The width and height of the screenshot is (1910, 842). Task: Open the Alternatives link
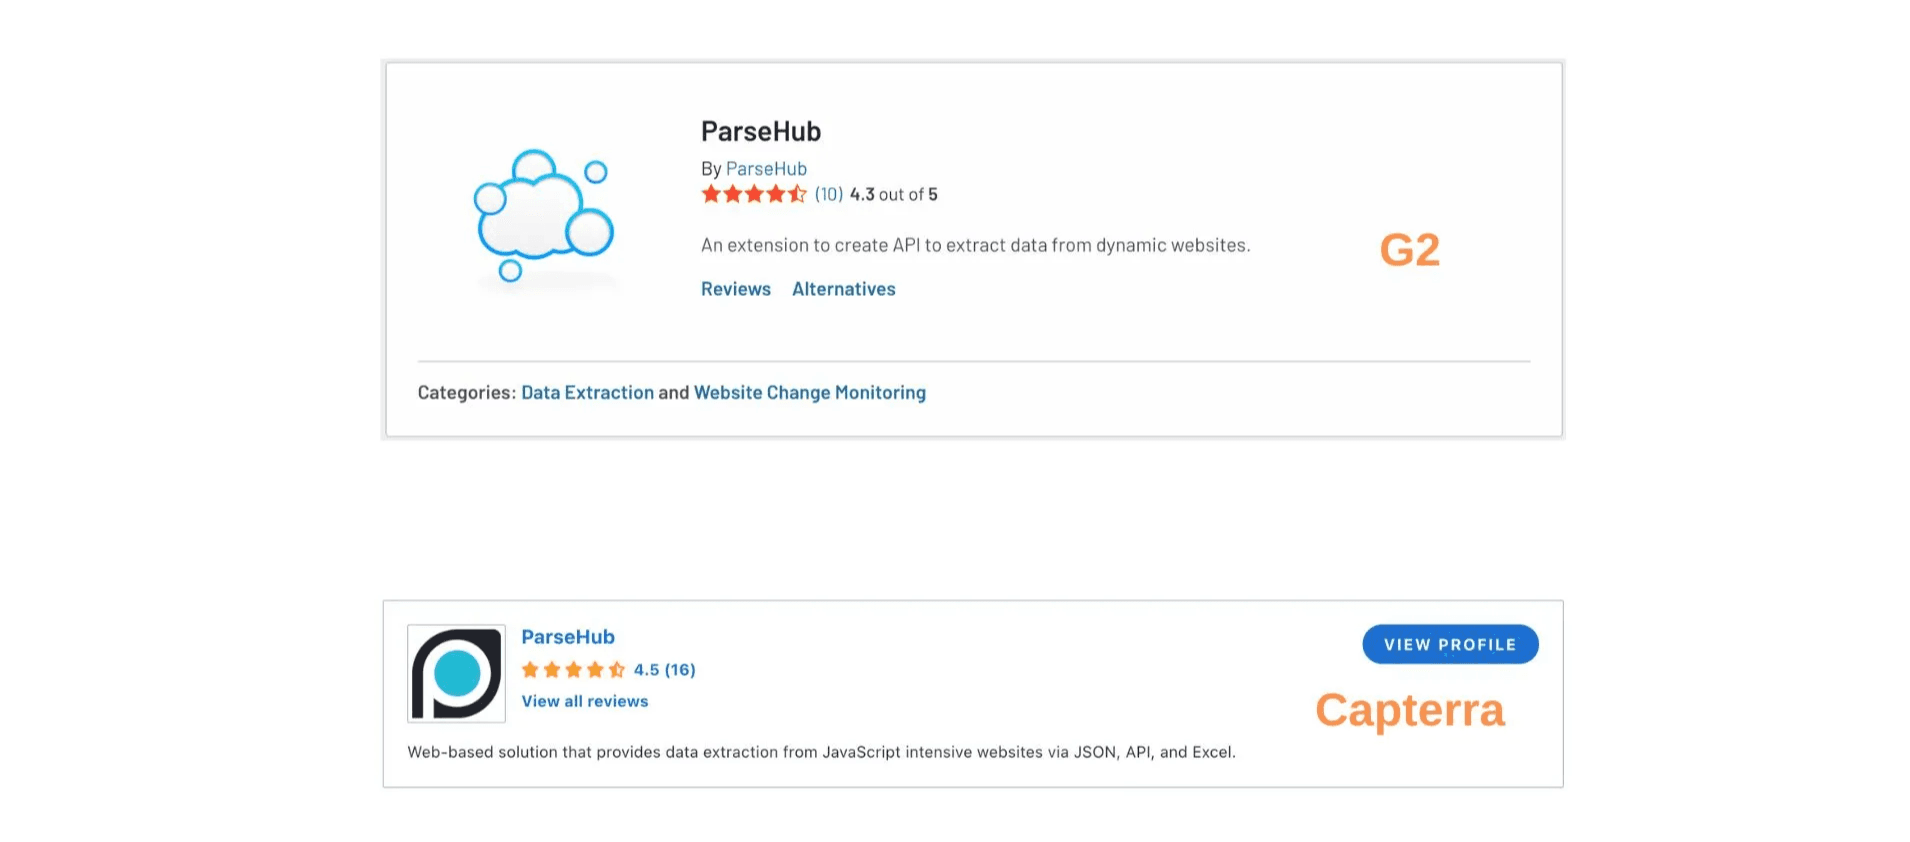pos(843,289)
